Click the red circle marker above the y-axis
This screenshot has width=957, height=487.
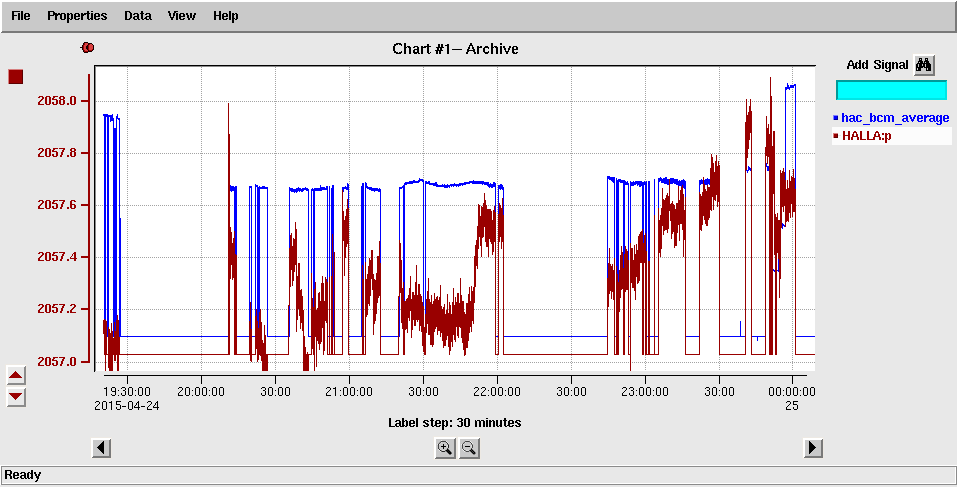pyautogui.click(x=88, y=47)
